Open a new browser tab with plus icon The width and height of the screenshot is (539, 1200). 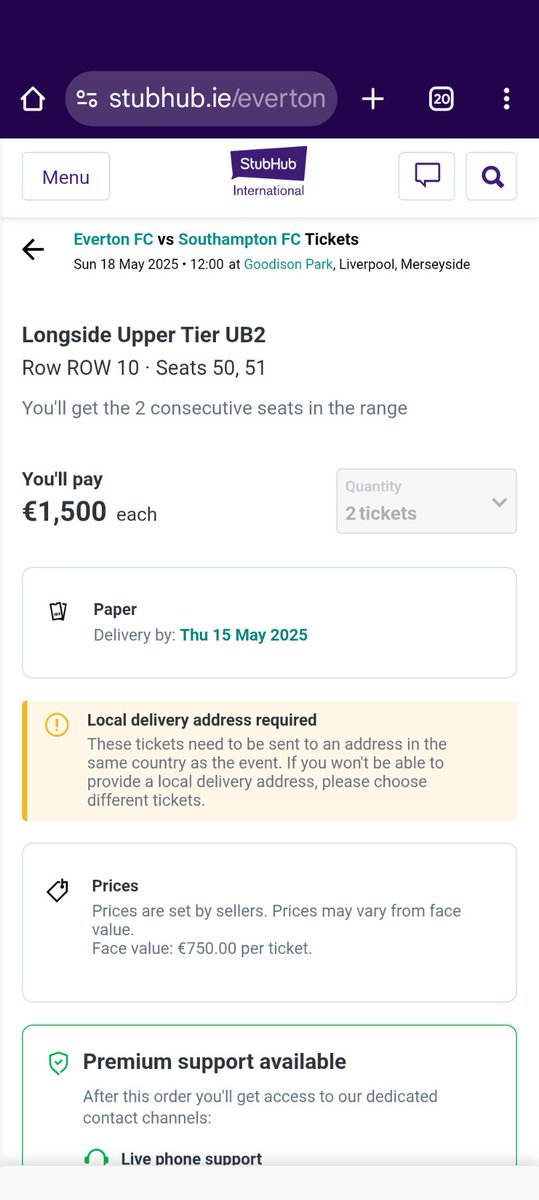coord(373,99)
